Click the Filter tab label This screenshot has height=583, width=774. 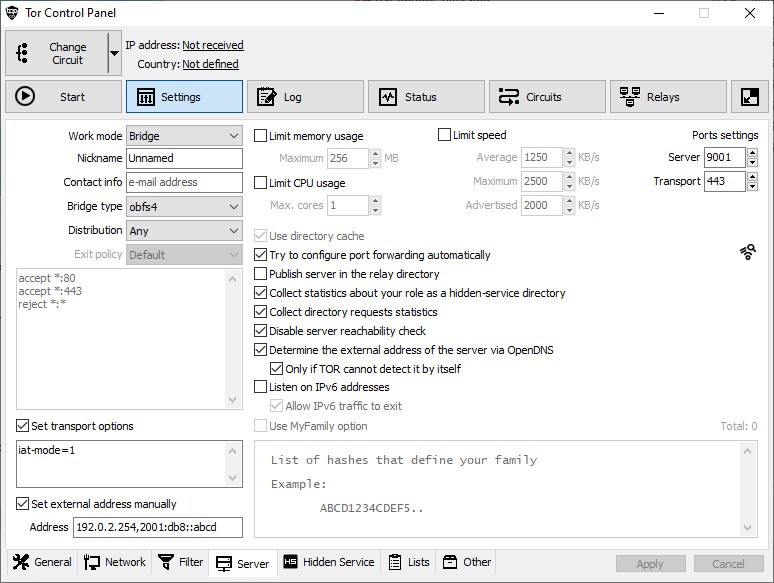pyautogui.click(x=191, y=562)
